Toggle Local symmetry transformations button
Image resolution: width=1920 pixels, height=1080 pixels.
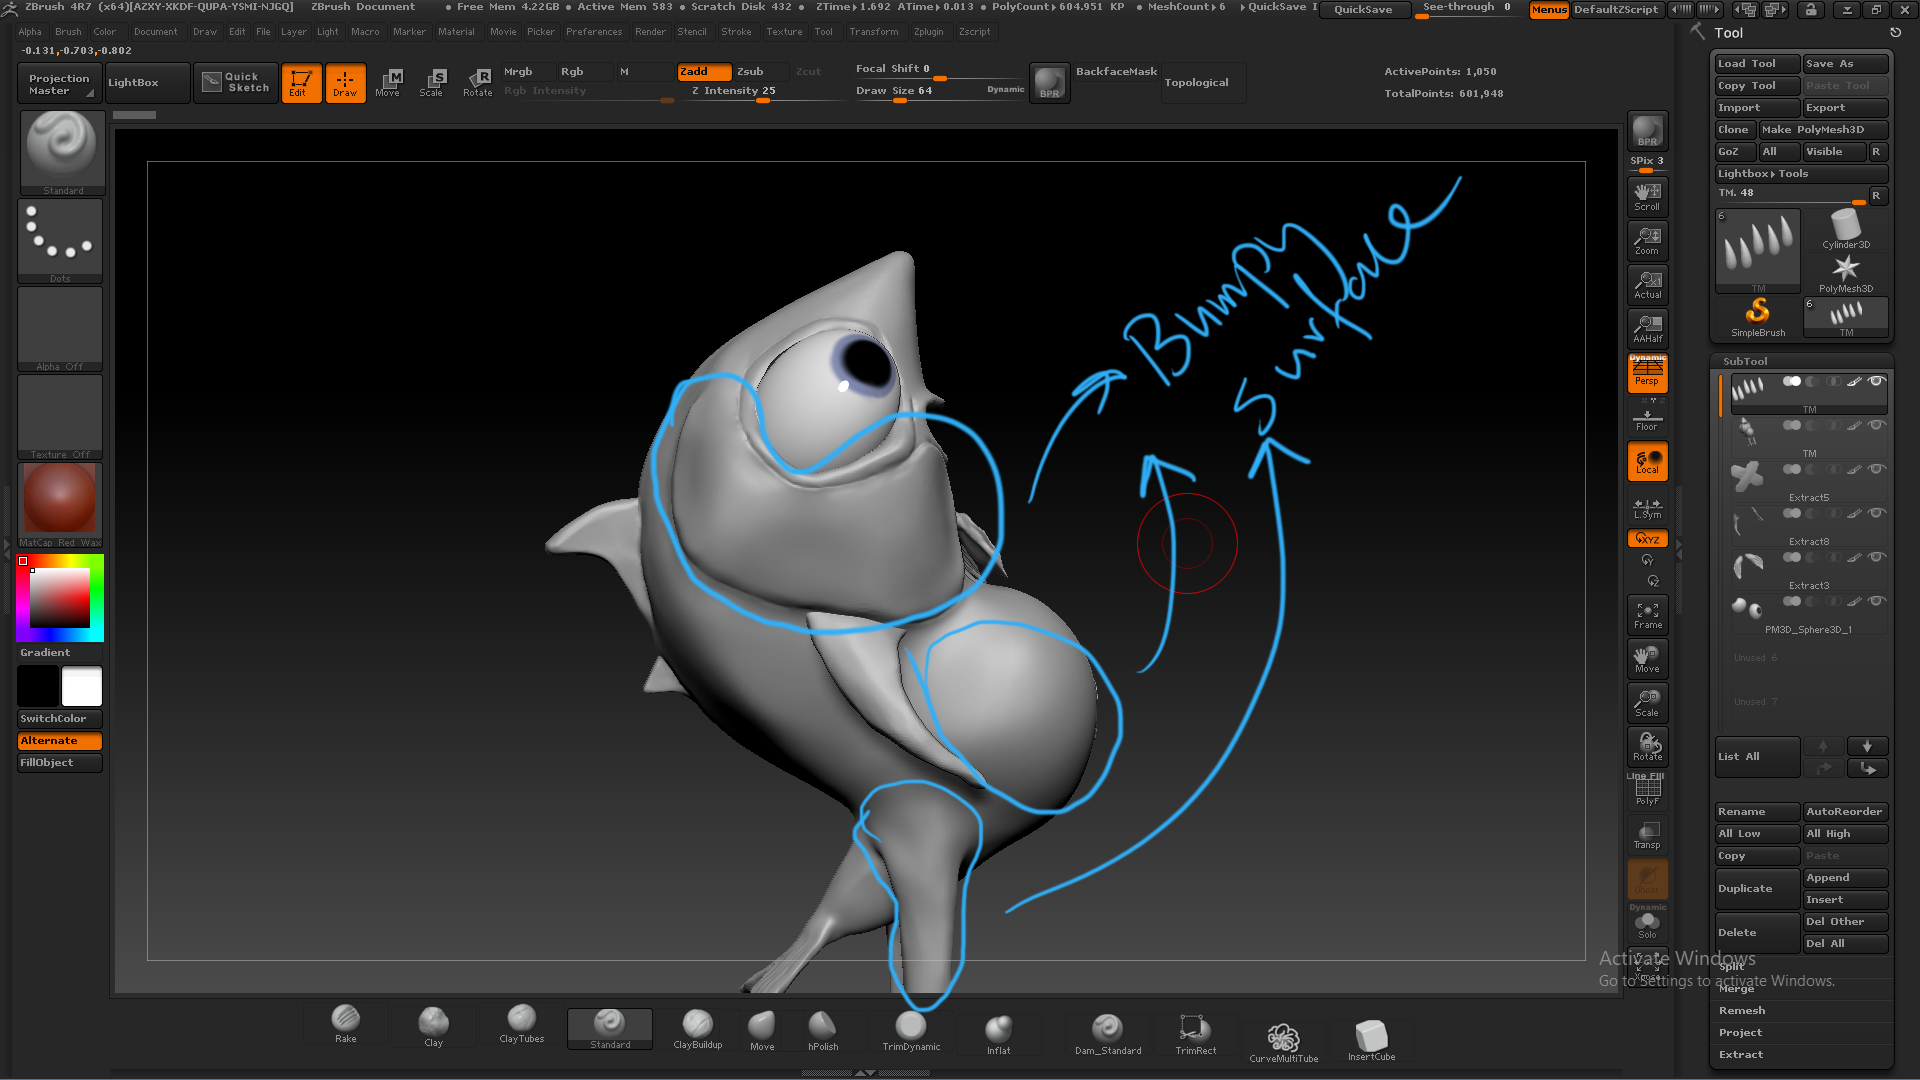(x=1647, y=461)
